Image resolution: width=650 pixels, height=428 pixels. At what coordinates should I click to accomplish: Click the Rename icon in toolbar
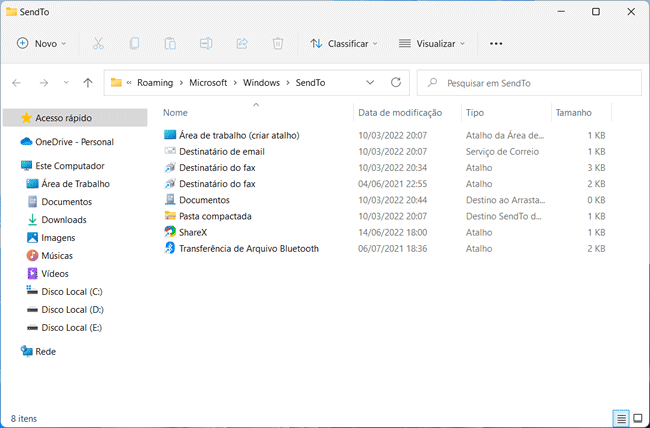pos(206,44)
